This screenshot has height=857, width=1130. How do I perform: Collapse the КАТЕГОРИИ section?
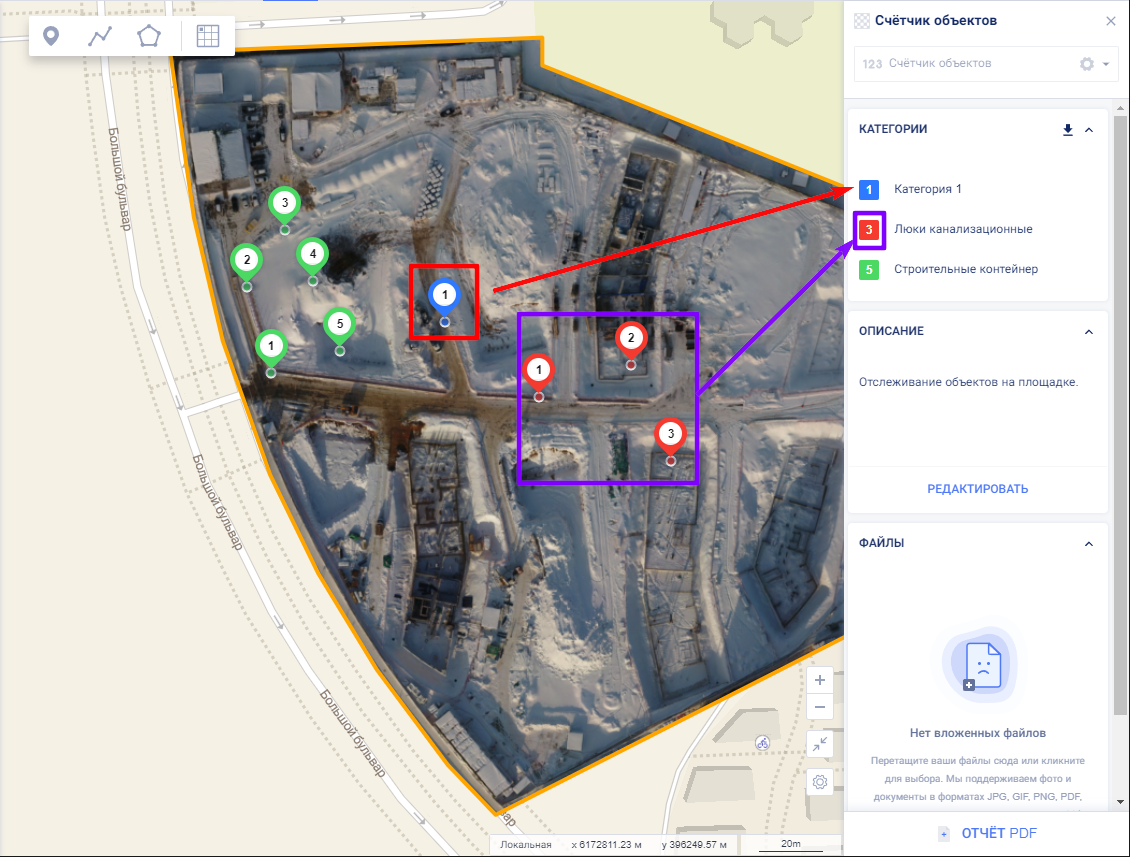pos(1089,130)
